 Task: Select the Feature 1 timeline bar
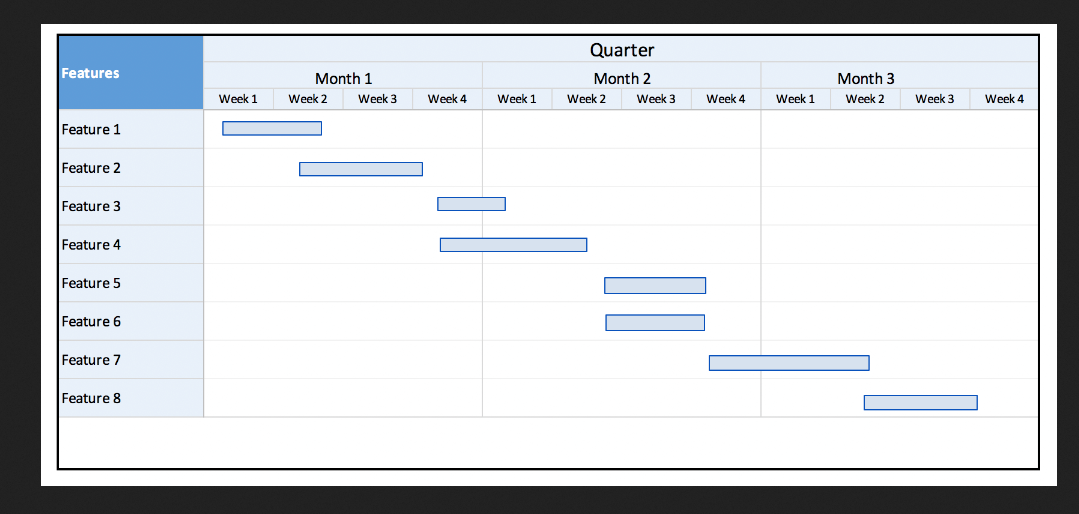(x=272, y=129)
